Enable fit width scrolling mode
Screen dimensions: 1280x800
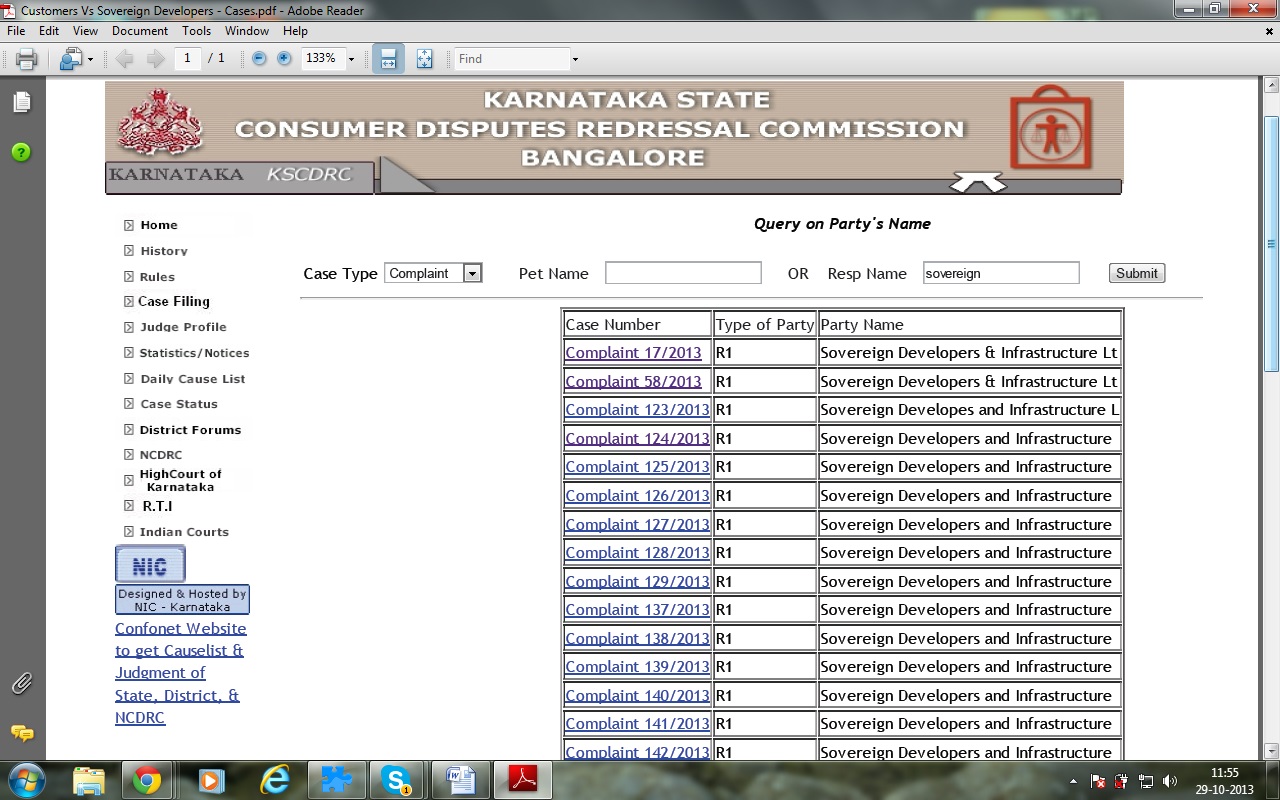pyautogui.click(x=388, y=59)
